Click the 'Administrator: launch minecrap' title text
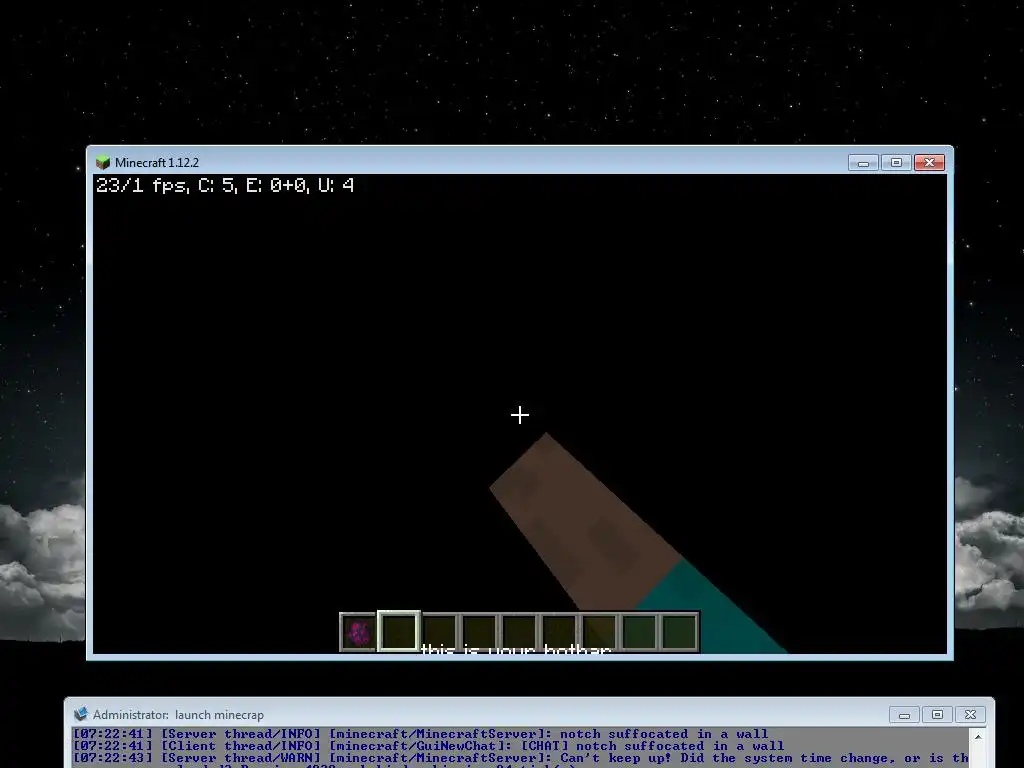This screenshot has width=1024, height=768. pyautogui.click(x=178, y=714)
